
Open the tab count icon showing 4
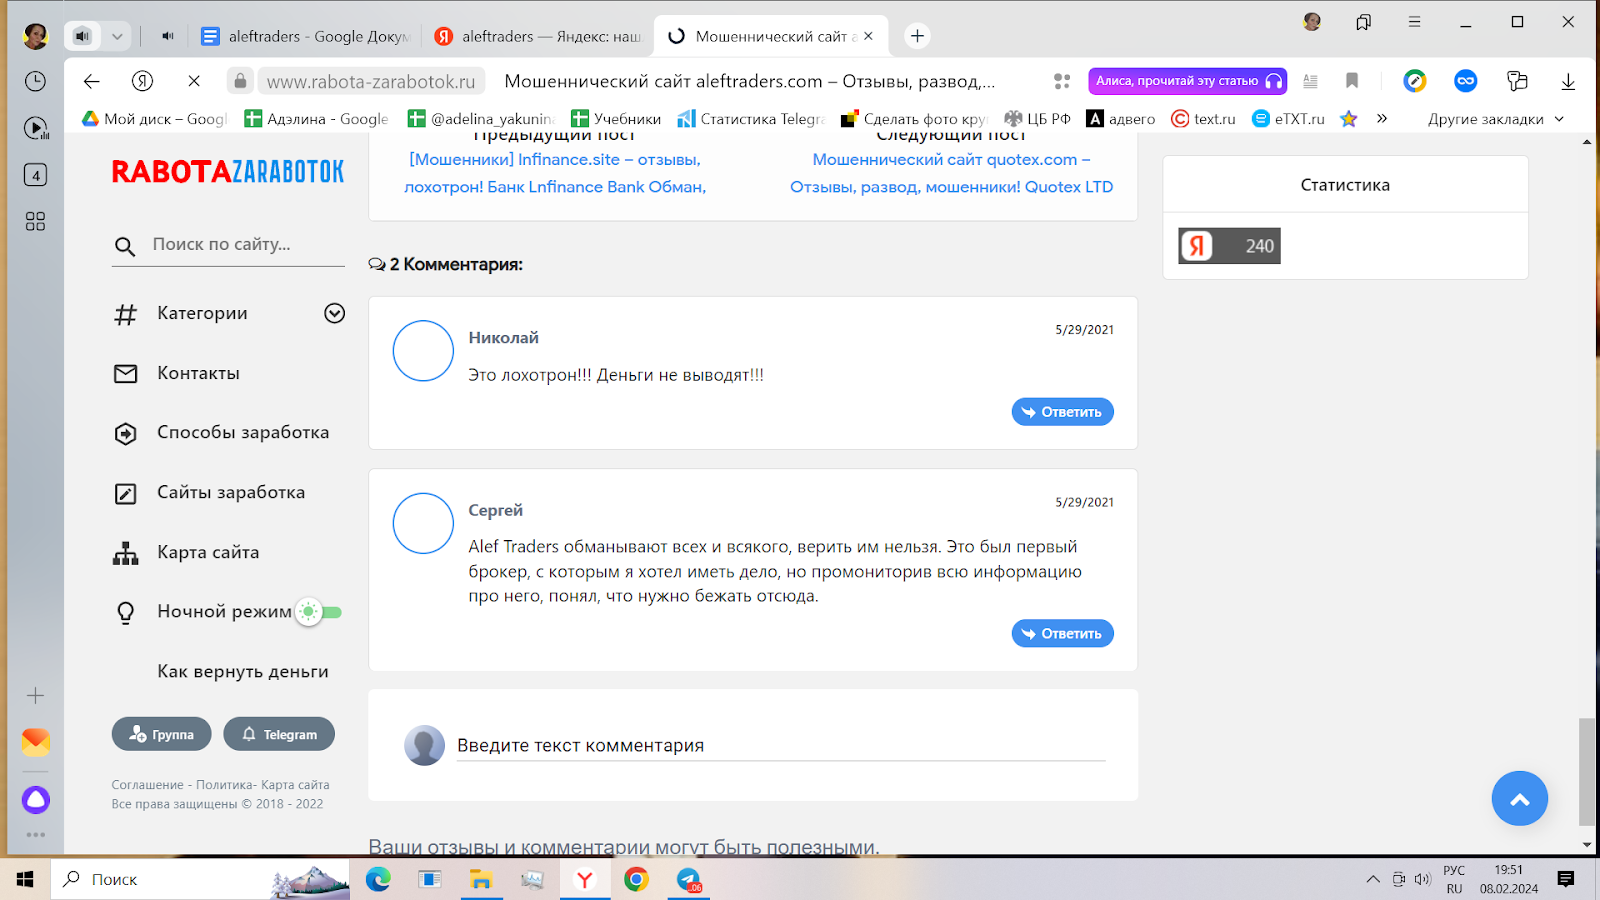point(35,175)
